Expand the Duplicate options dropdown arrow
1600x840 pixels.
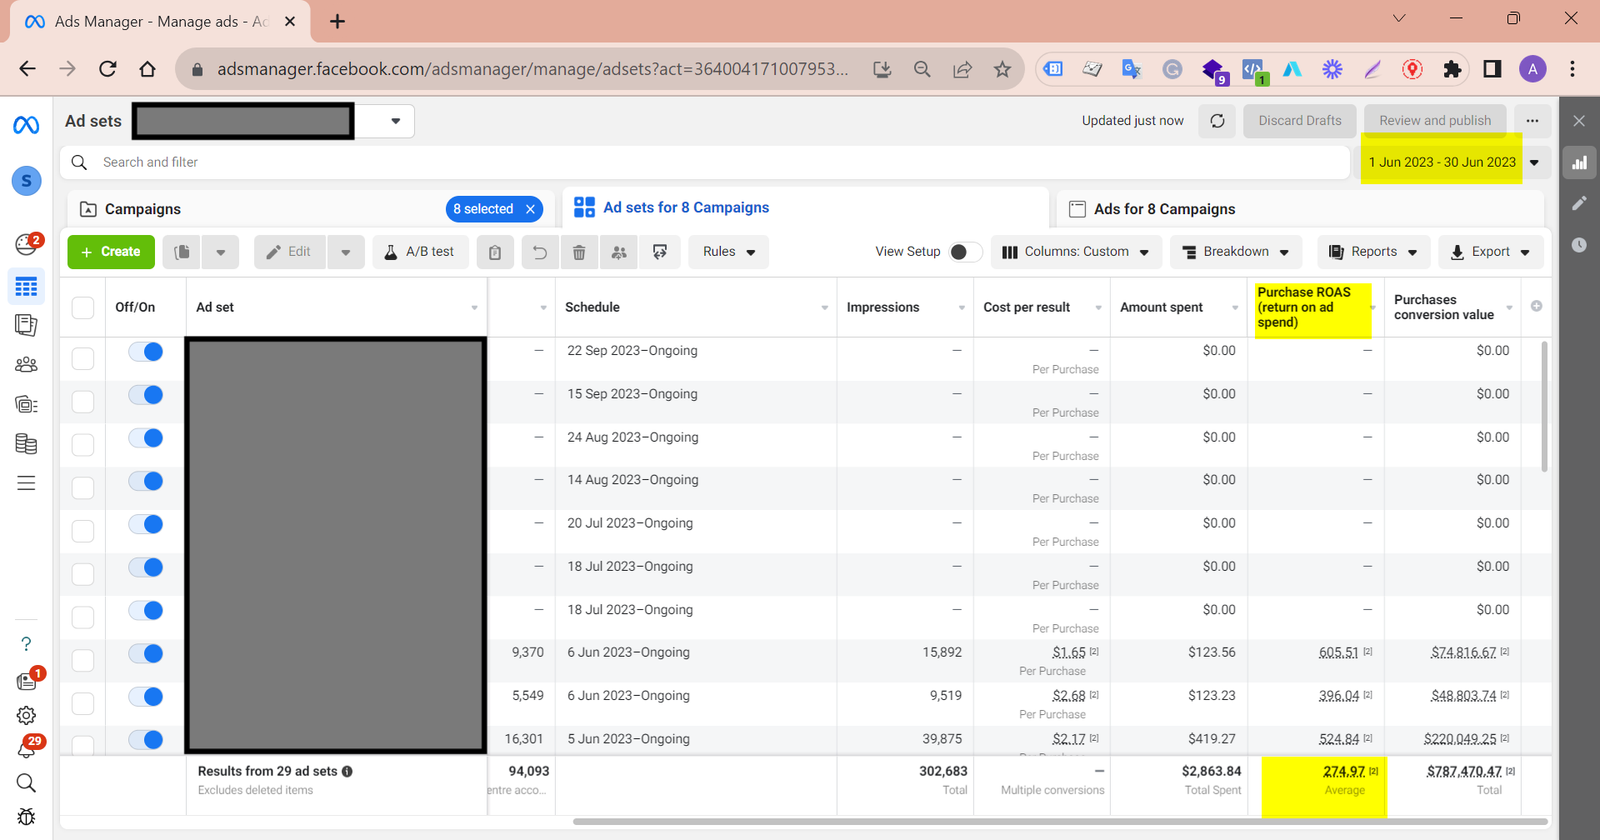point(220,252)
